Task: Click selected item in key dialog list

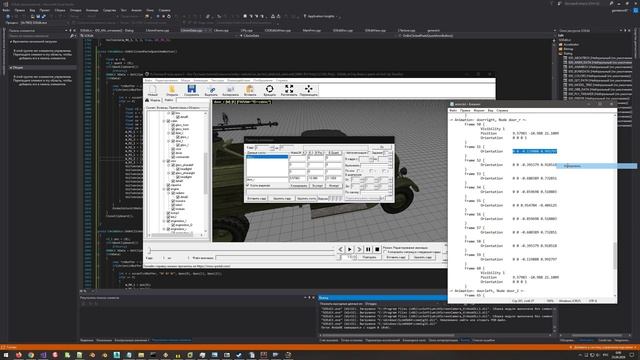Action: (x=267, y=157)
